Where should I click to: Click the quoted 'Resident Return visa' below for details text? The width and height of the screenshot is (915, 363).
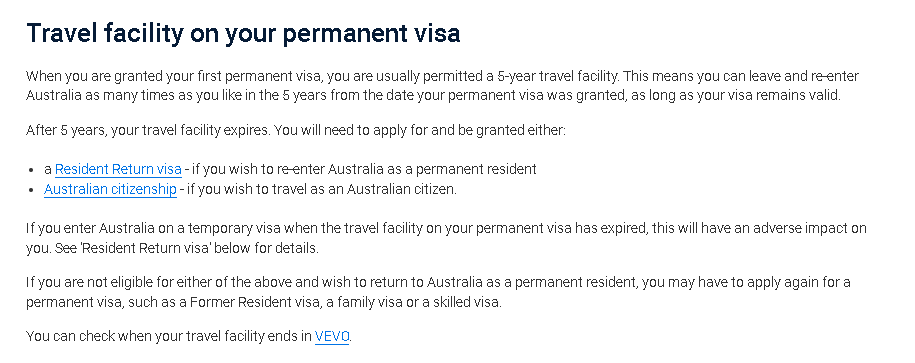coord(186,248)
